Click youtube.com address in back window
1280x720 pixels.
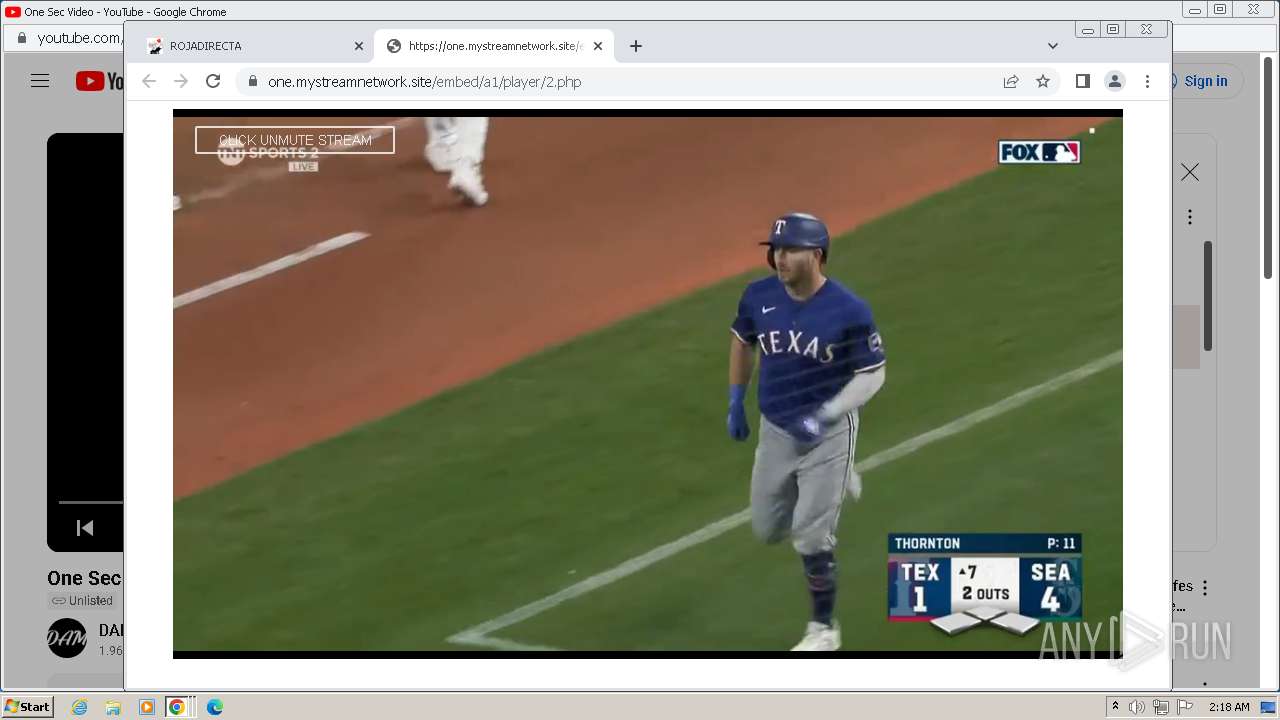point(78,38)
